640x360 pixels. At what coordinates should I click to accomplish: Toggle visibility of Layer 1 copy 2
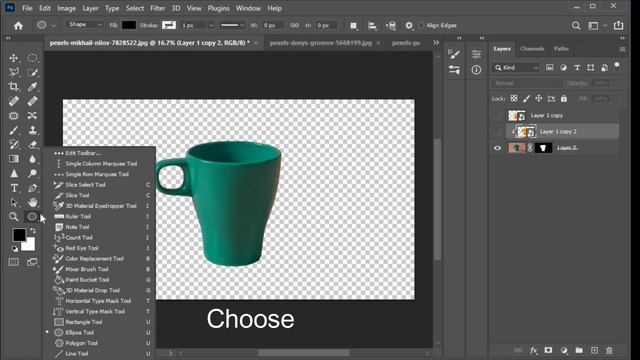coord(497,131)
